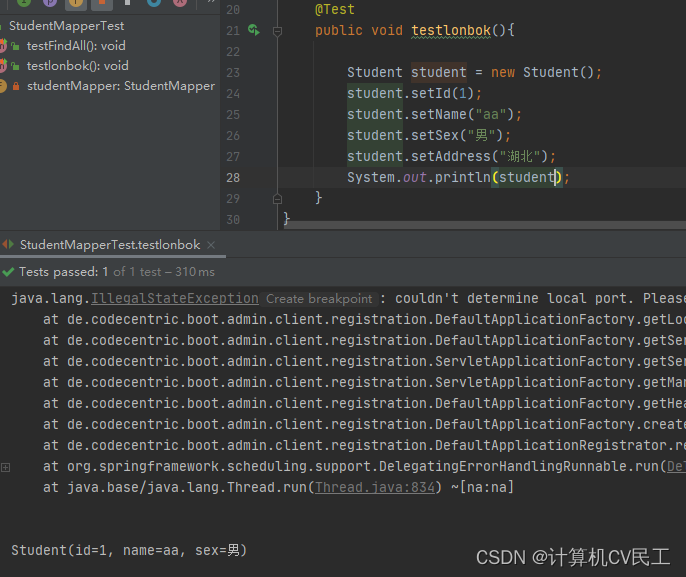686x577 pixels.
Task: Select testFindAll(): void in structure panel
Action: tap(76, 46)
